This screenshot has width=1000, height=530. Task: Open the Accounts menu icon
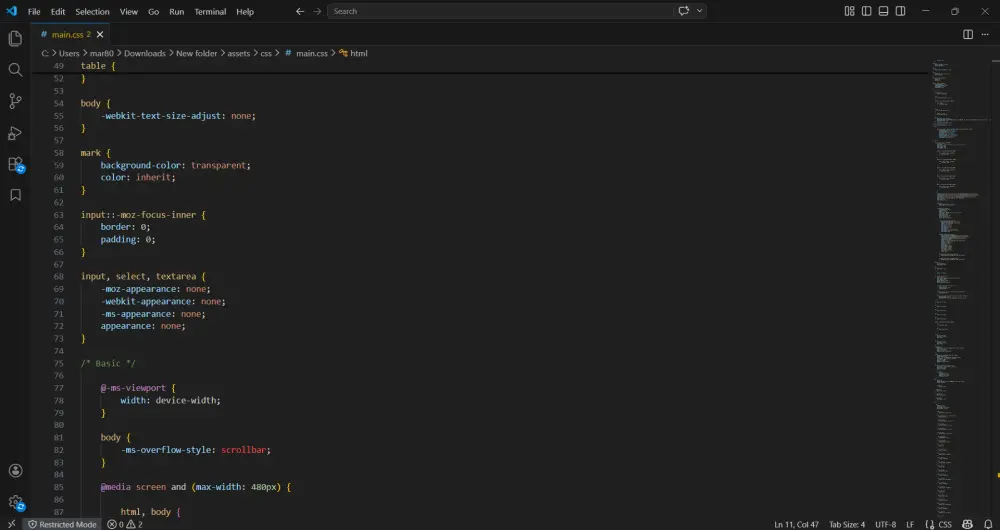click(15, 471)
